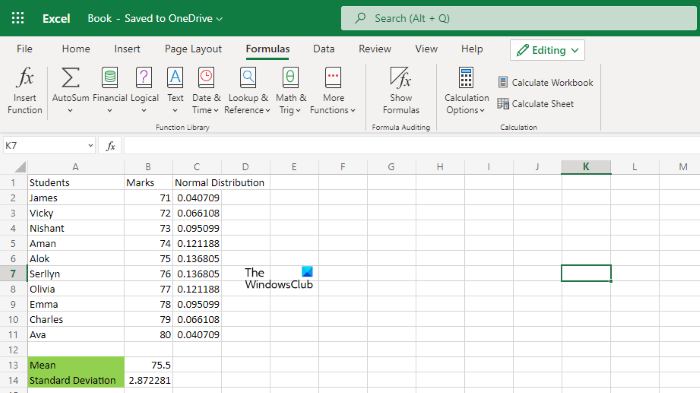The height and width of the screenshot is (393, 700).
Task: Open the Logical functions icon
Action: [144, 78]
